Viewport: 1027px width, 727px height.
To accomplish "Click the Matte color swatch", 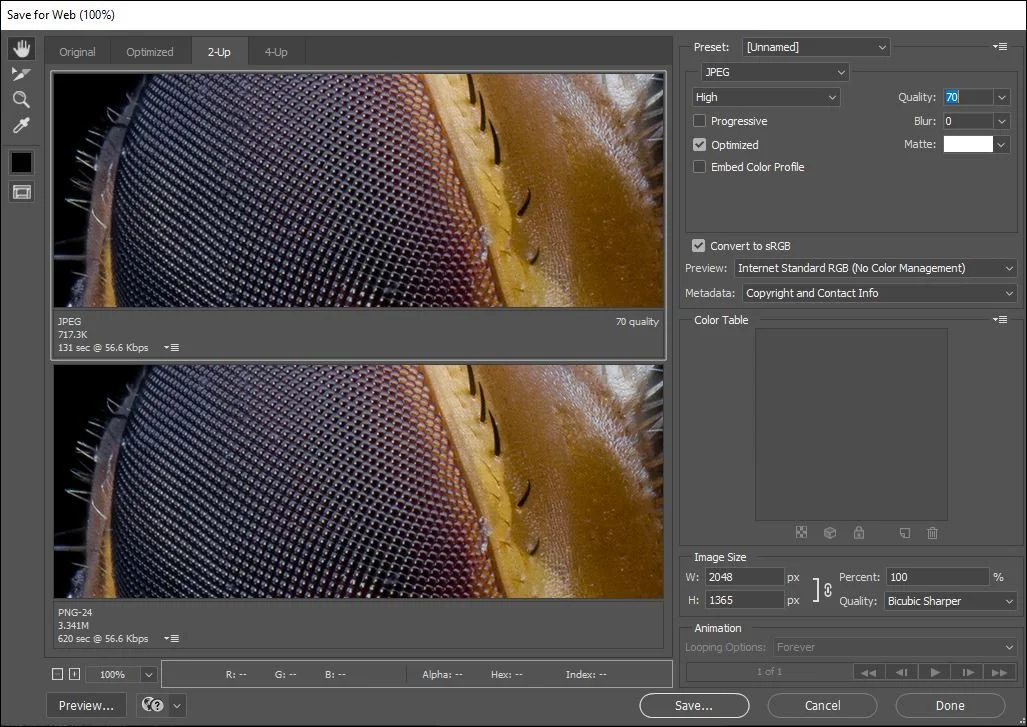I will click(967, 144).
